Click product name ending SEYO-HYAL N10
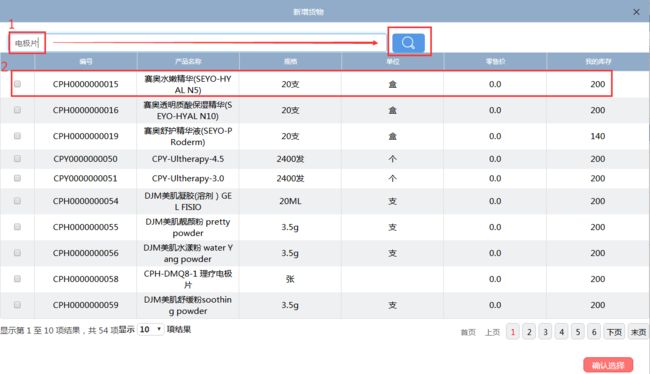This screenshot has width=650, height=374. click(x=188, y=110)
